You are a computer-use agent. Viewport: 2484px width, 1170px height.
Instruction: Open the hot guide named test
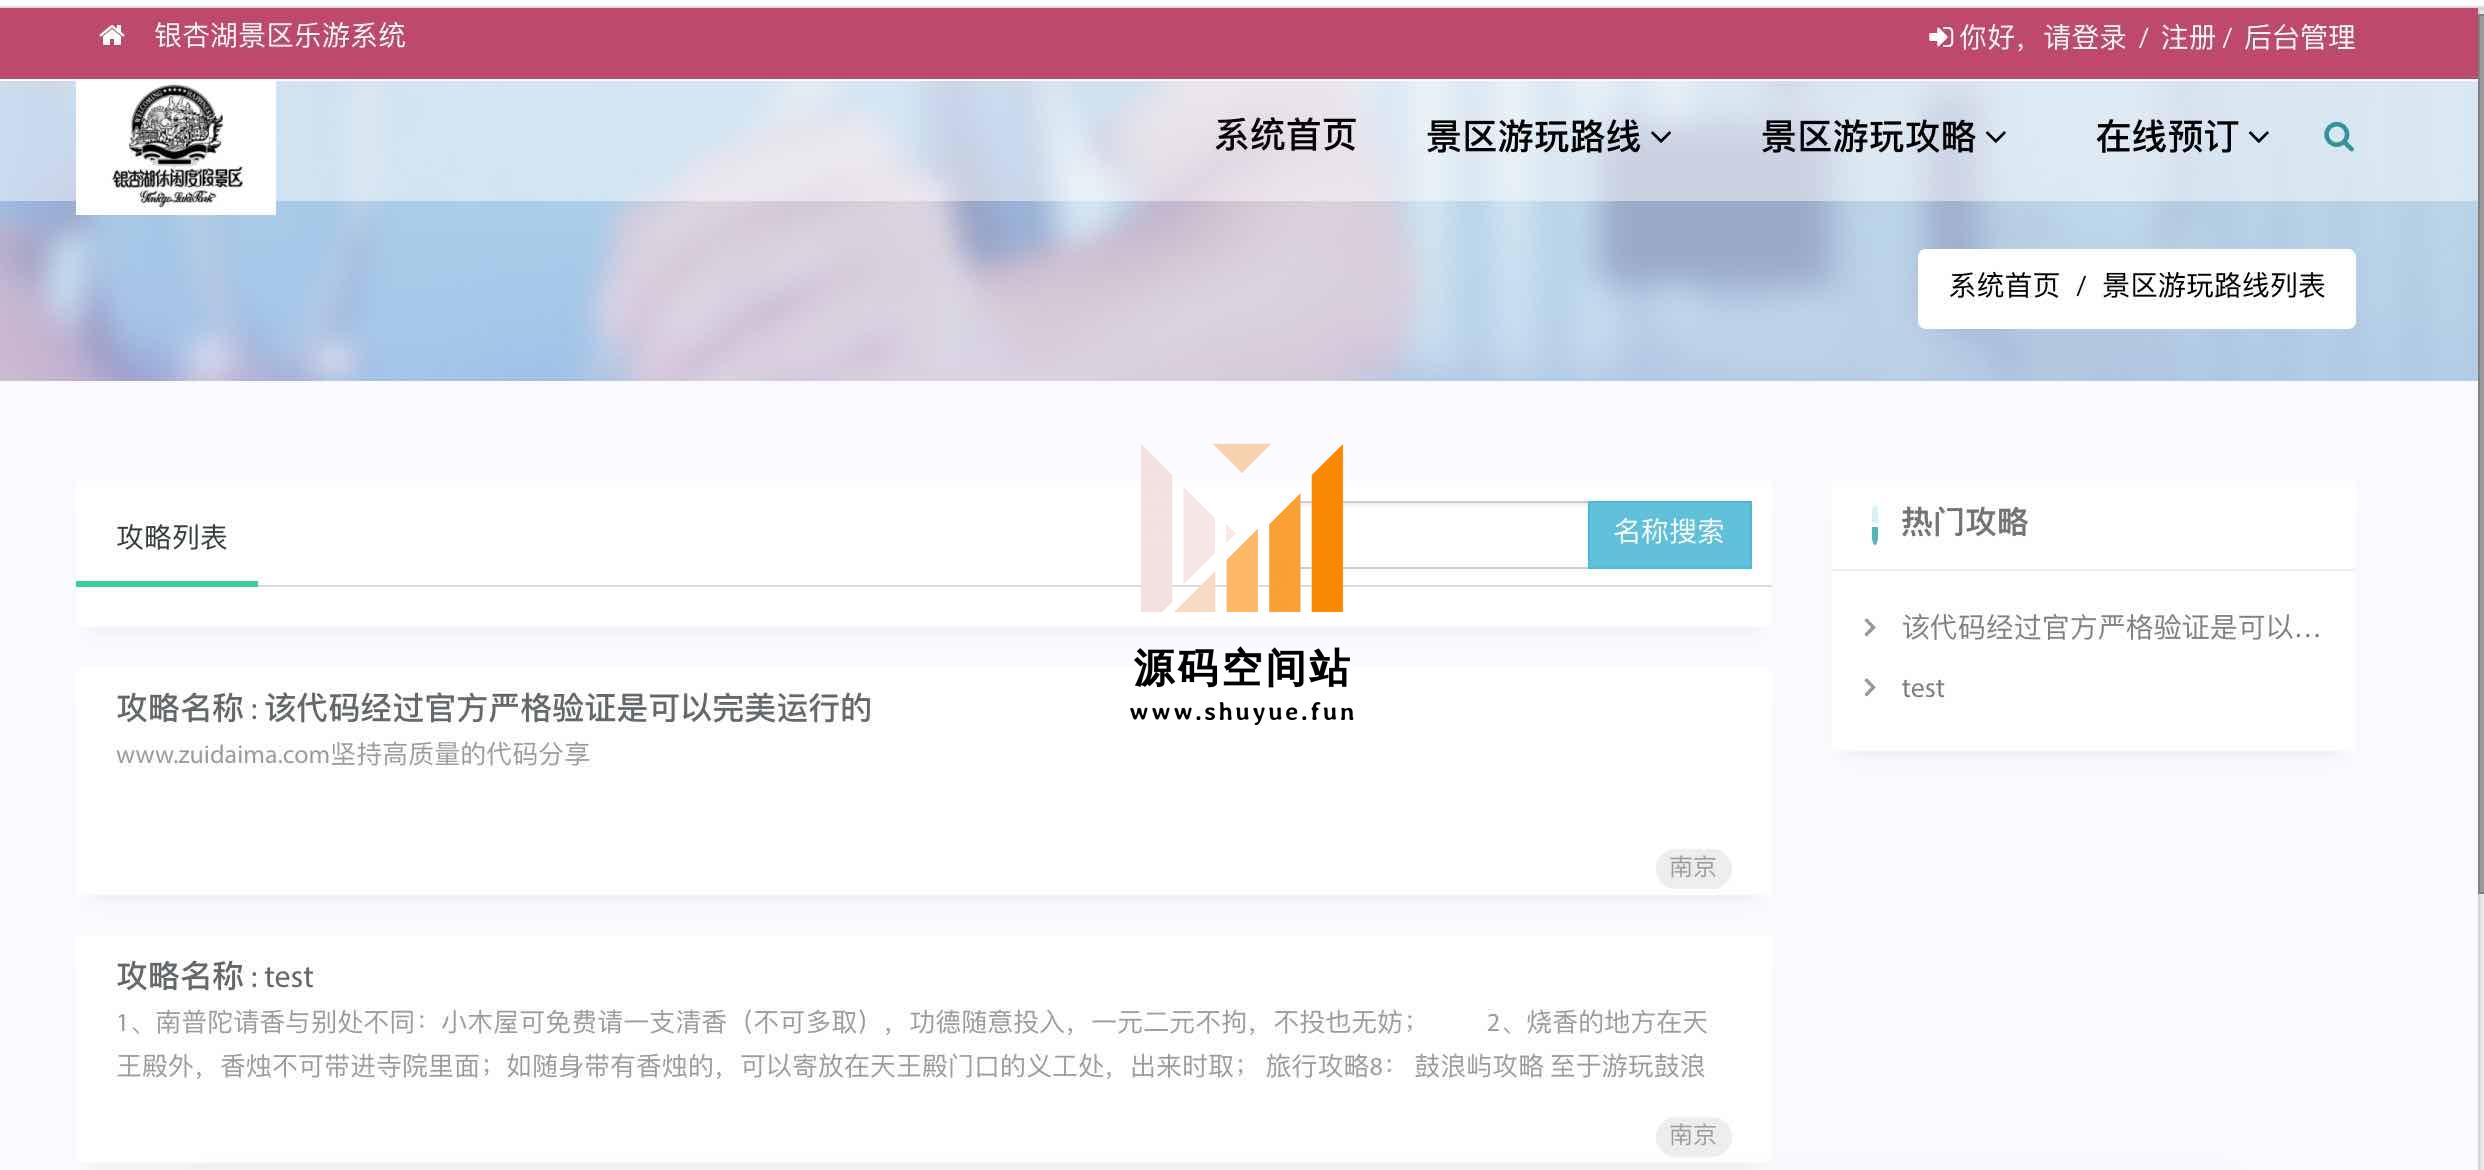(1922, 688)
